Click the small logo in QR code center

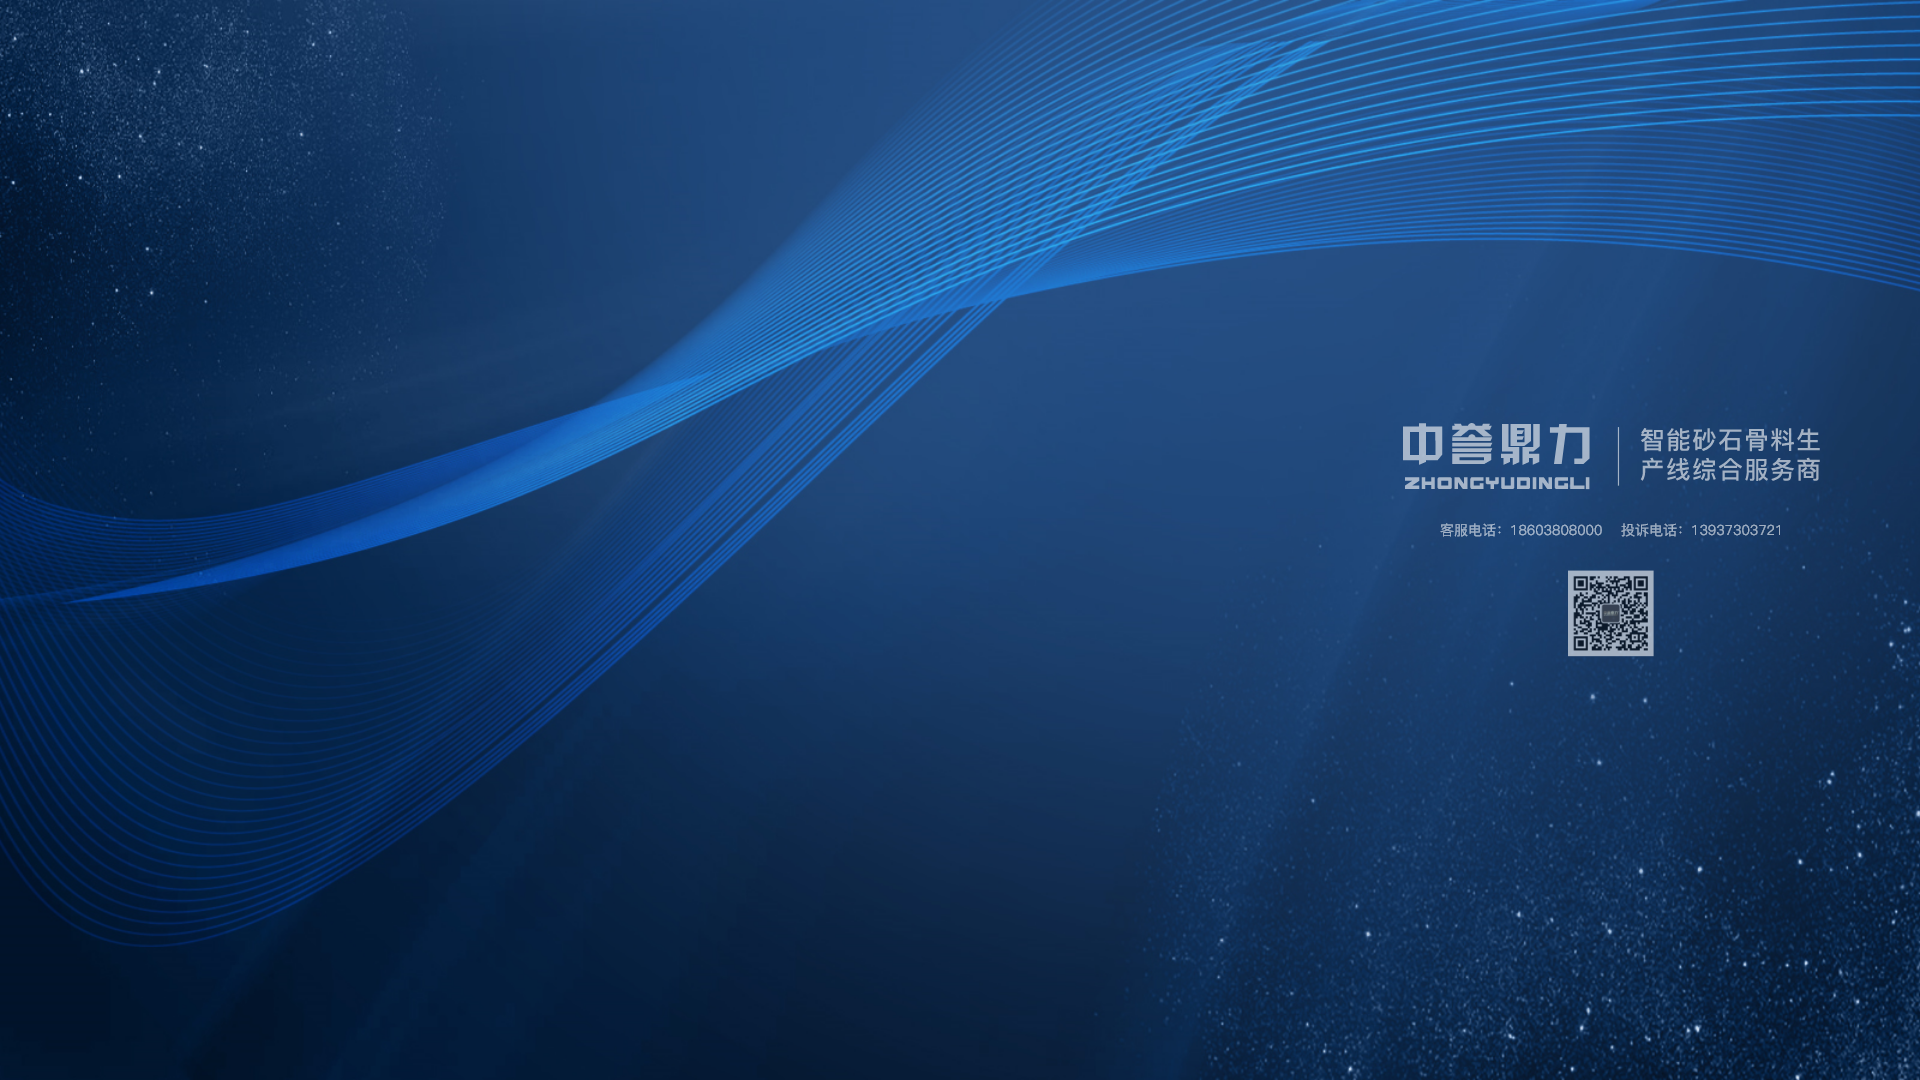[x=1610, y=613]
